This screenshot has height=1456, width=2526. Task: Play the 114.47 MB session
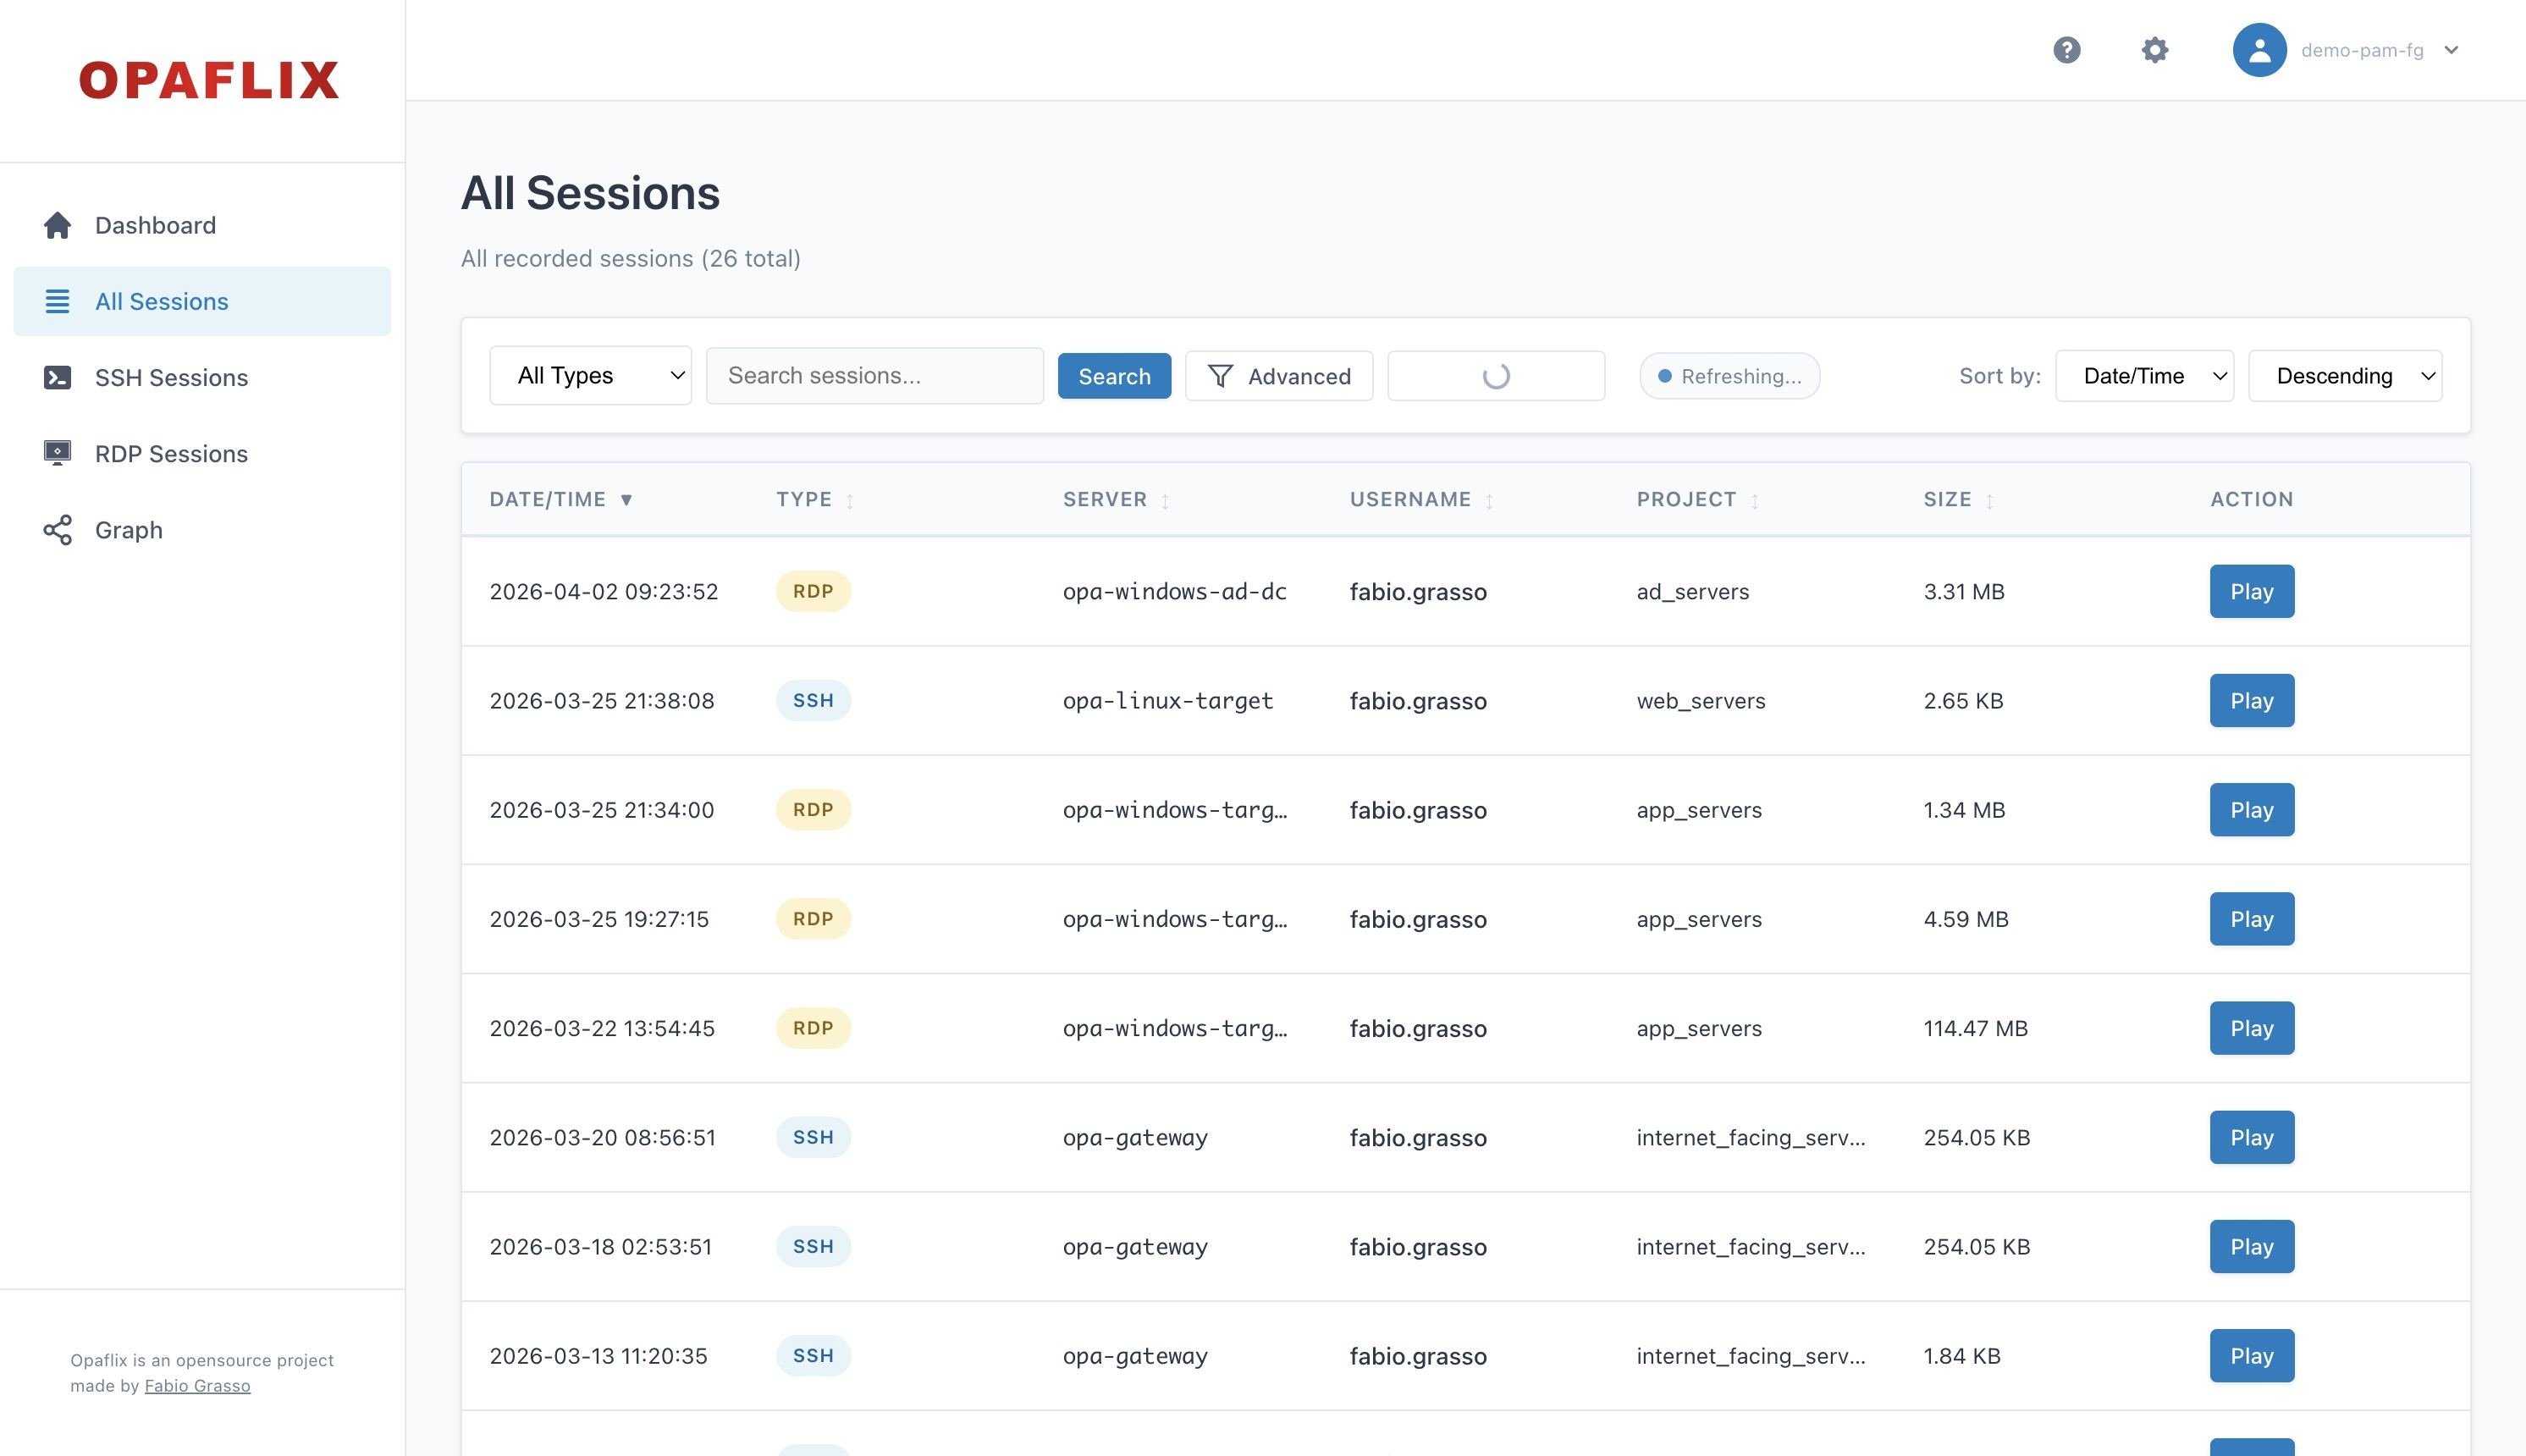[x=2251, y=1028]
